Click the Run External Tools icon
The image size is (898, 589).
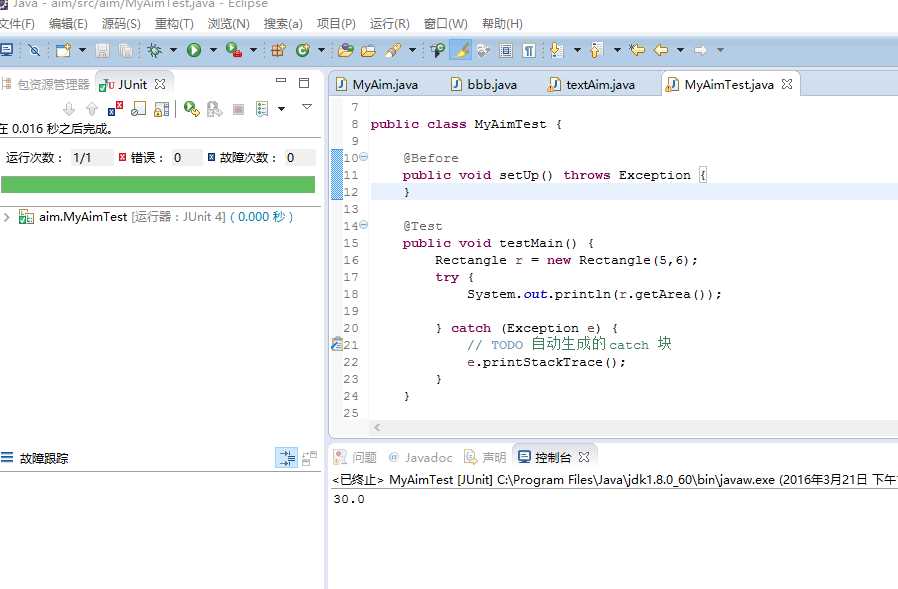(x=234, y=50)
